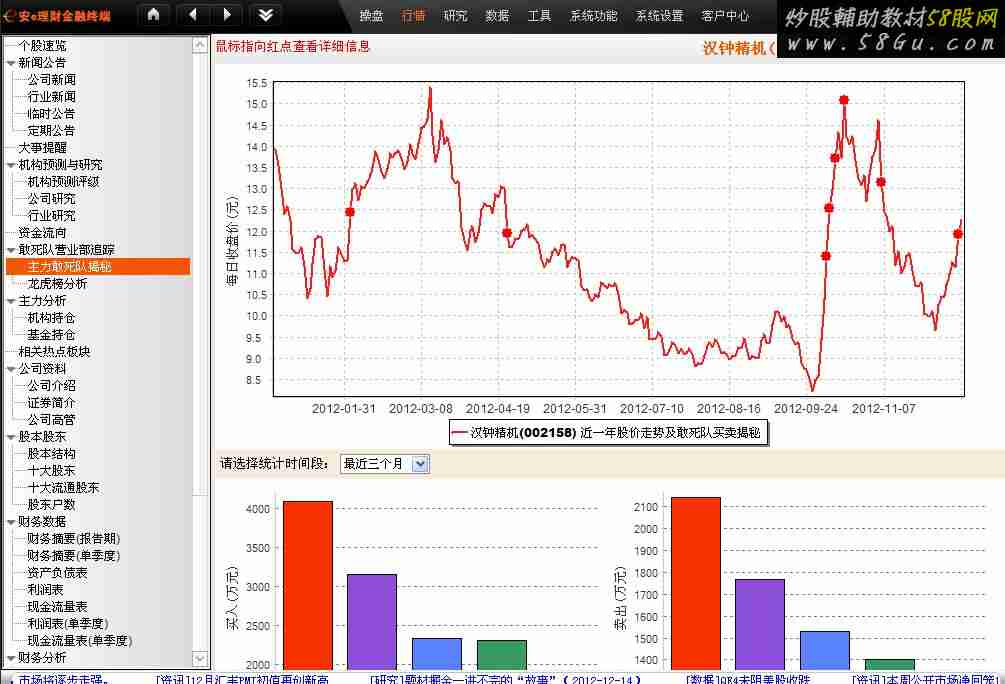The height and width of the screenshot is (684, 1005).
Task: Select 大事提醒 in sidebar
Action: (42, 147)
